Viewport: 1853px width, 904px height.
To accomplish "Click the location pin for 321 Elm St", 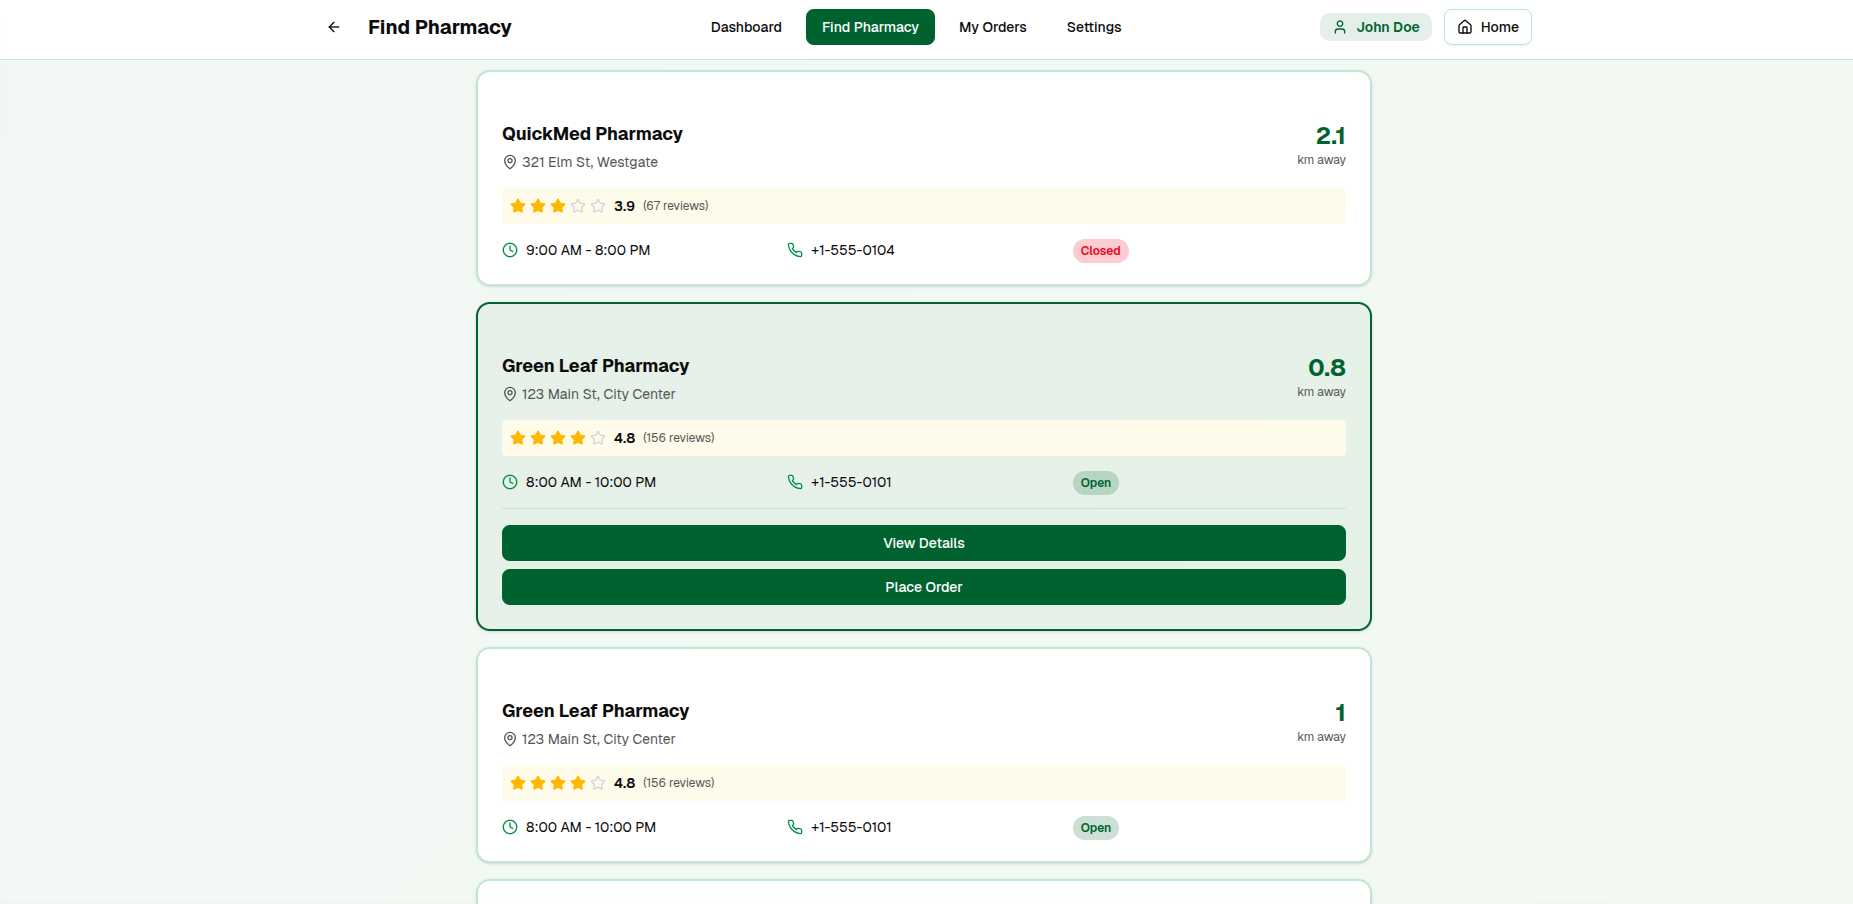I will point(510,162).
